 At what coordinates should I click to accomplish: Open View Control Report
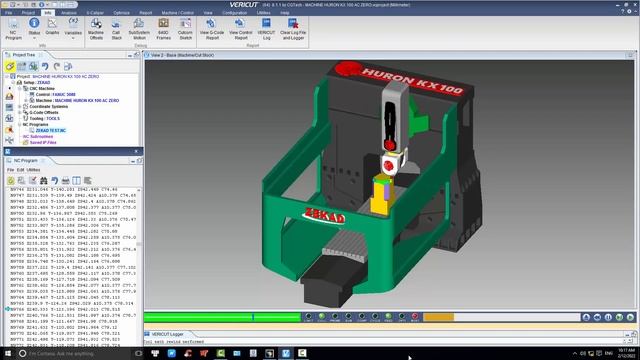pyautogui.click(x=241, y=29)
